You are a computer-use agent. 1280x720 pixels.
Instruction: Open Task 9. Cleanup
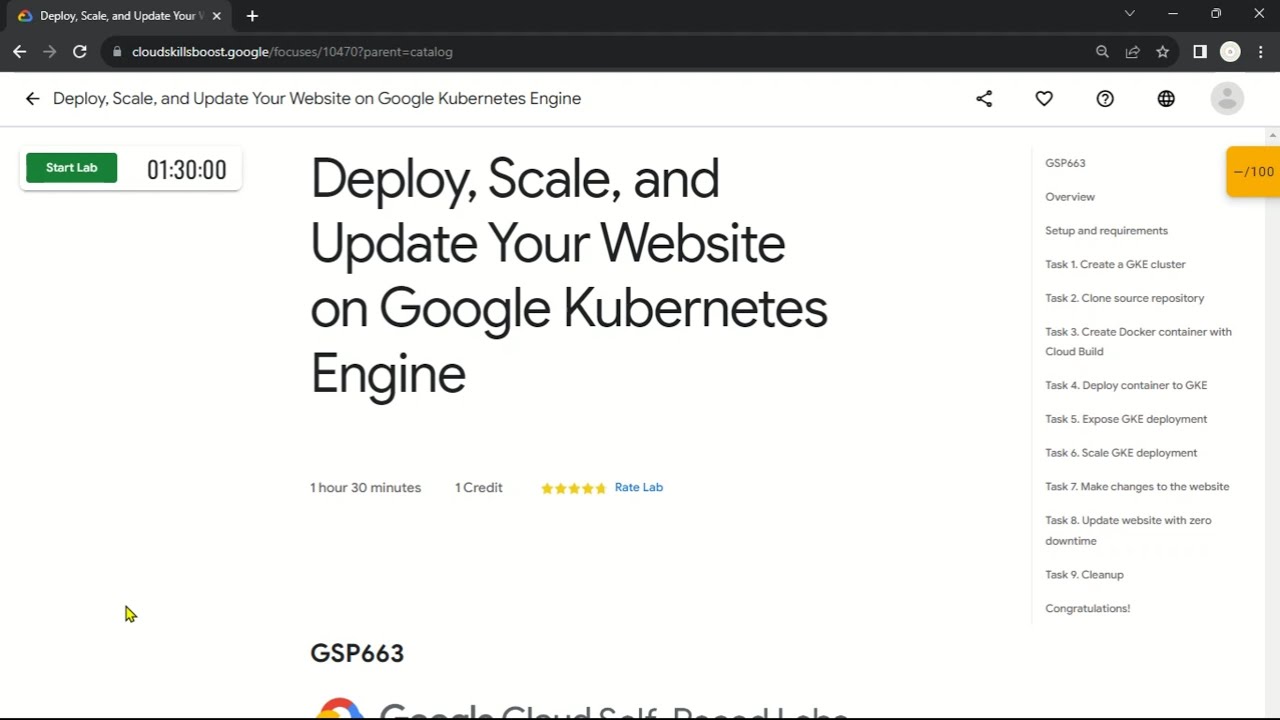click(1084, 575)
